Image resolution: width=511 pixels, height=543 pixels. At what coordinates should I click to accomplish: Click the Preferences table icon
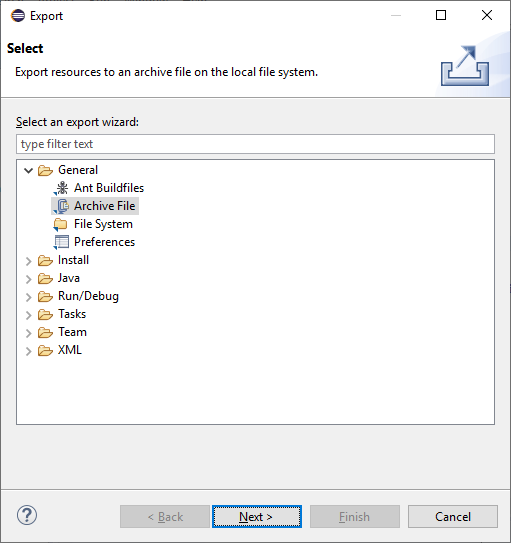(61, 242)
